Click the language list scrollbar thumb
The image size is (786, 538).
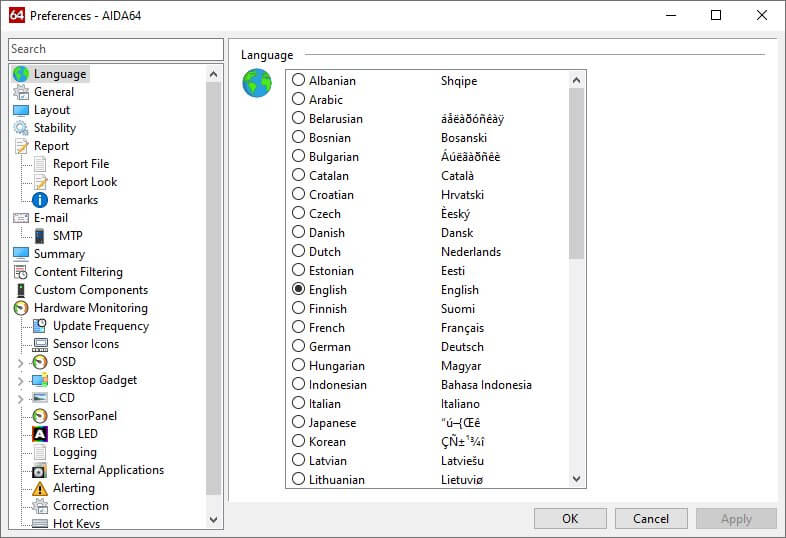pos(576,173)
